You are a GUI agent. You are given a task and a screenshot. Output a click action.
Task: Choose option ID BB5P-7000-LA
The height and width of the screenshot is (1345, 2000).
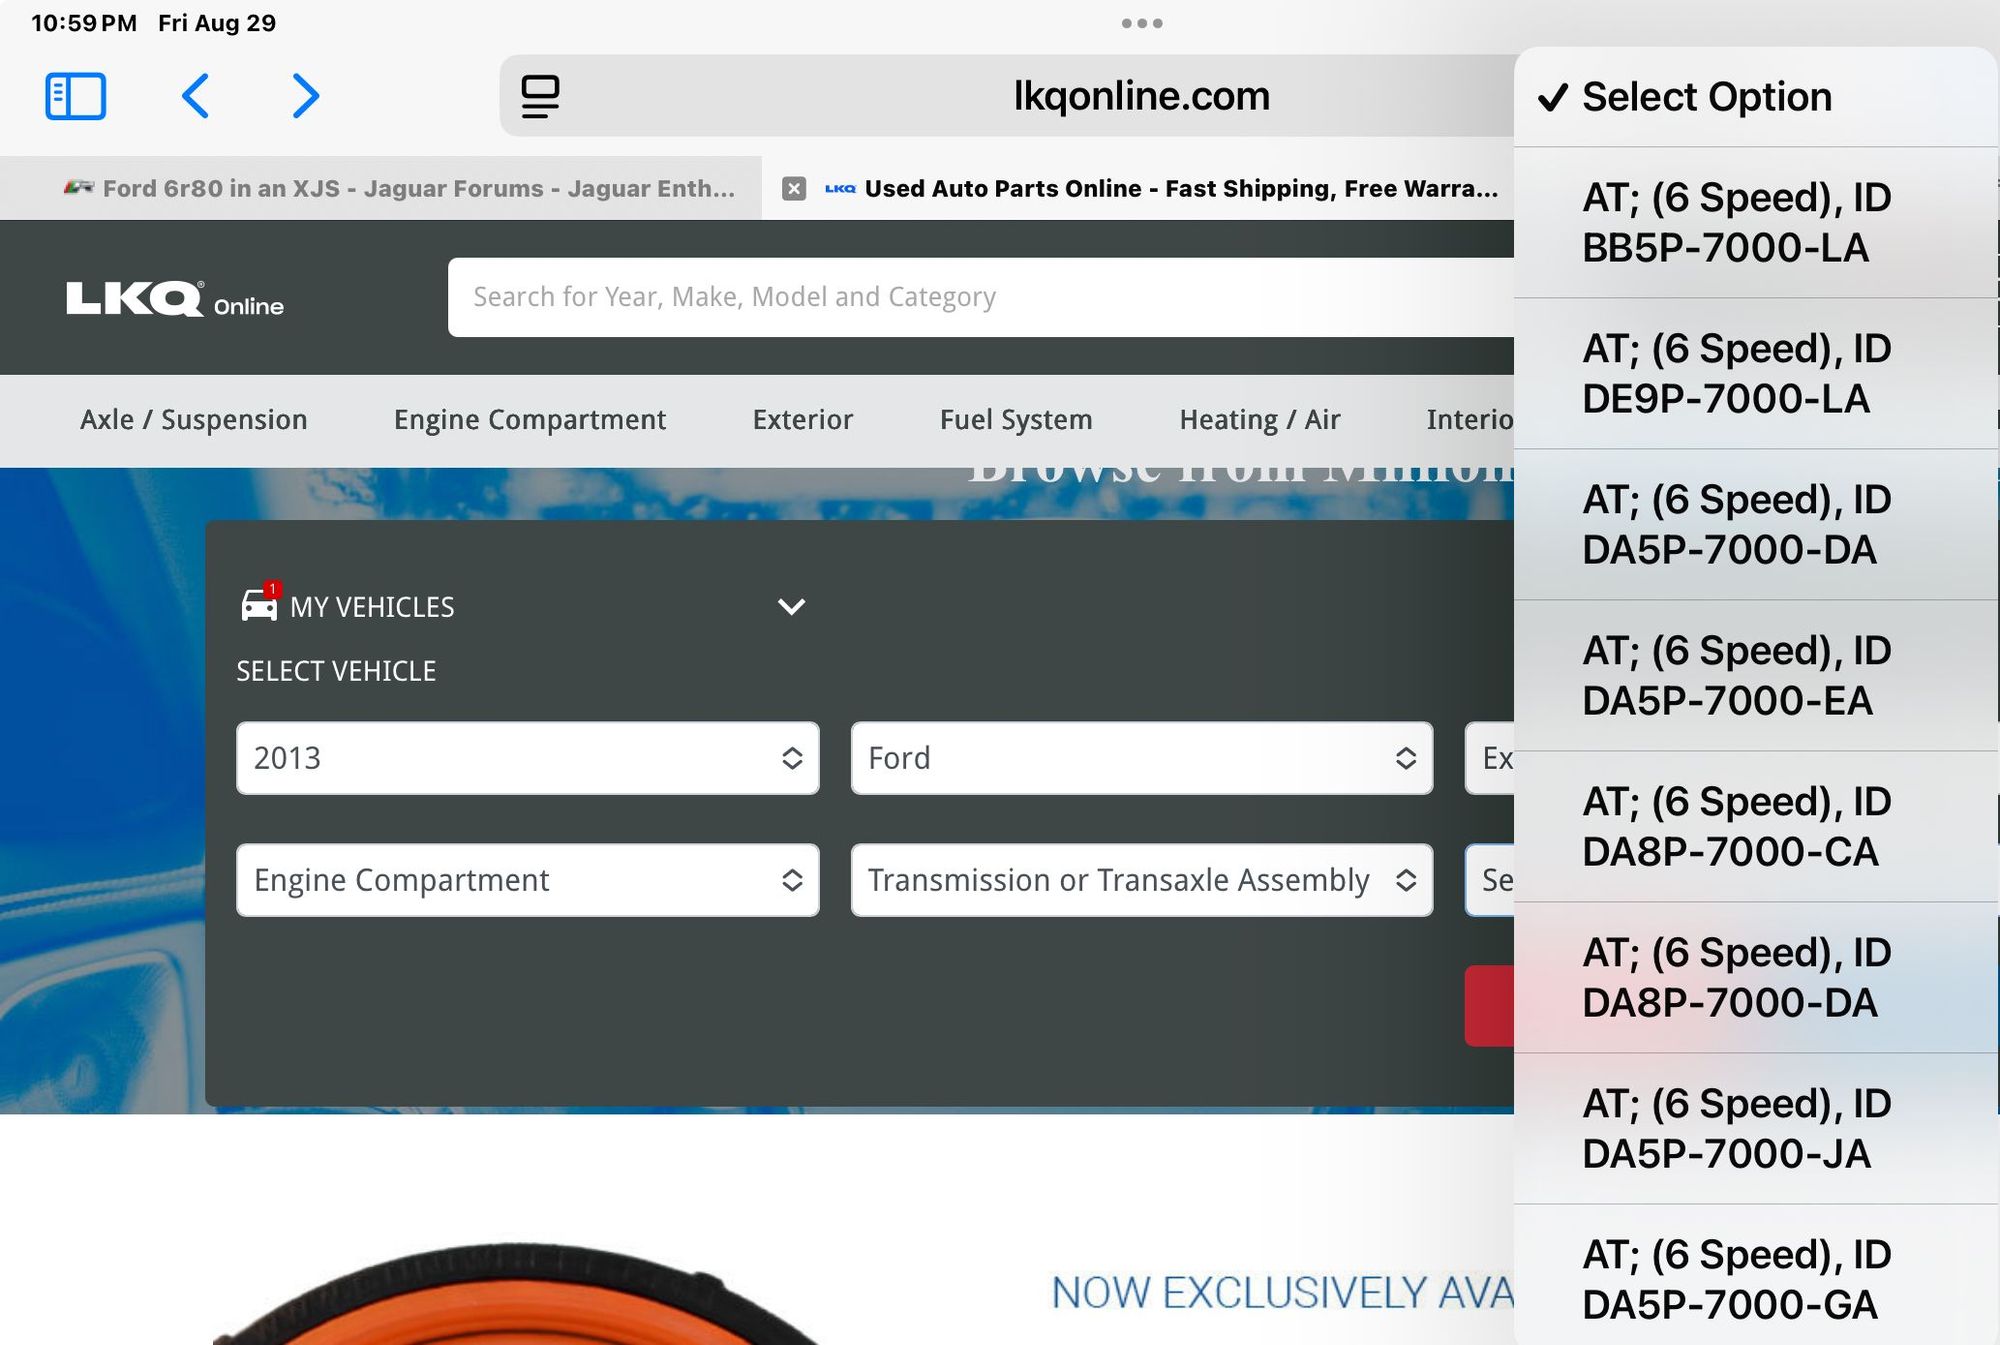tap(1736, 223)
